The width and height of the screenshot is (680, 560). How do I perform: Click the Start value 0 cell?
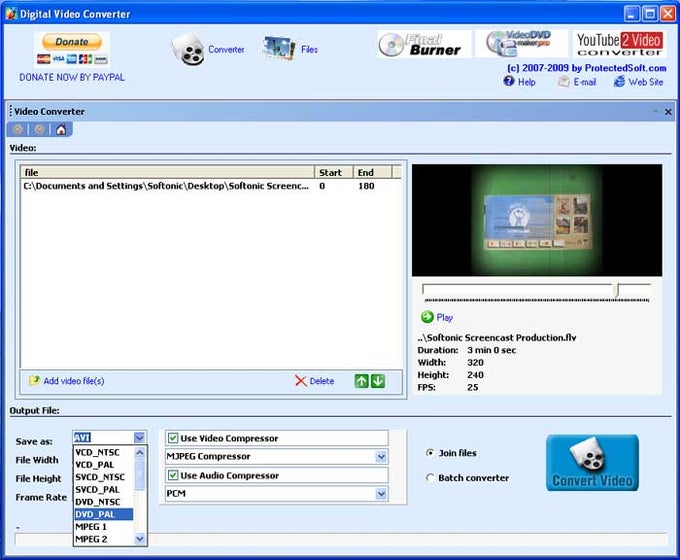(x=322, y=186)
